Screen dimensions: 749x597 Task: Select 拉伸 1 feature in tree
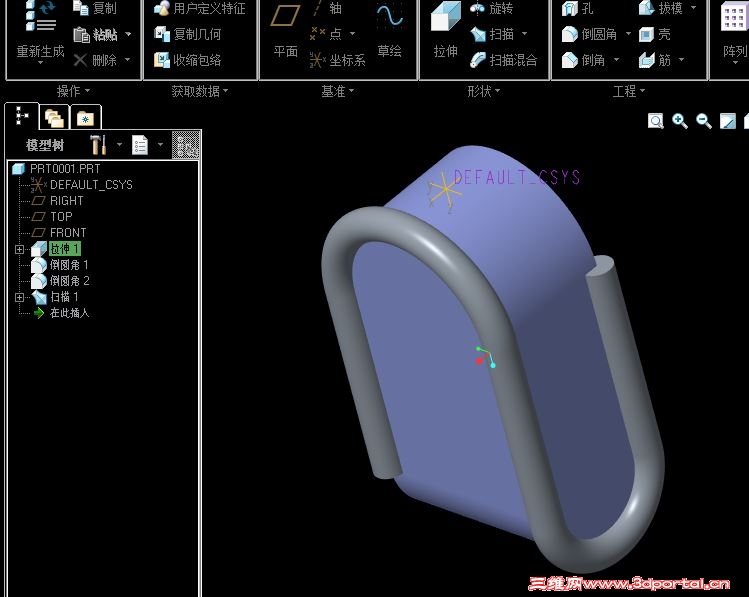tap(56, 249)
